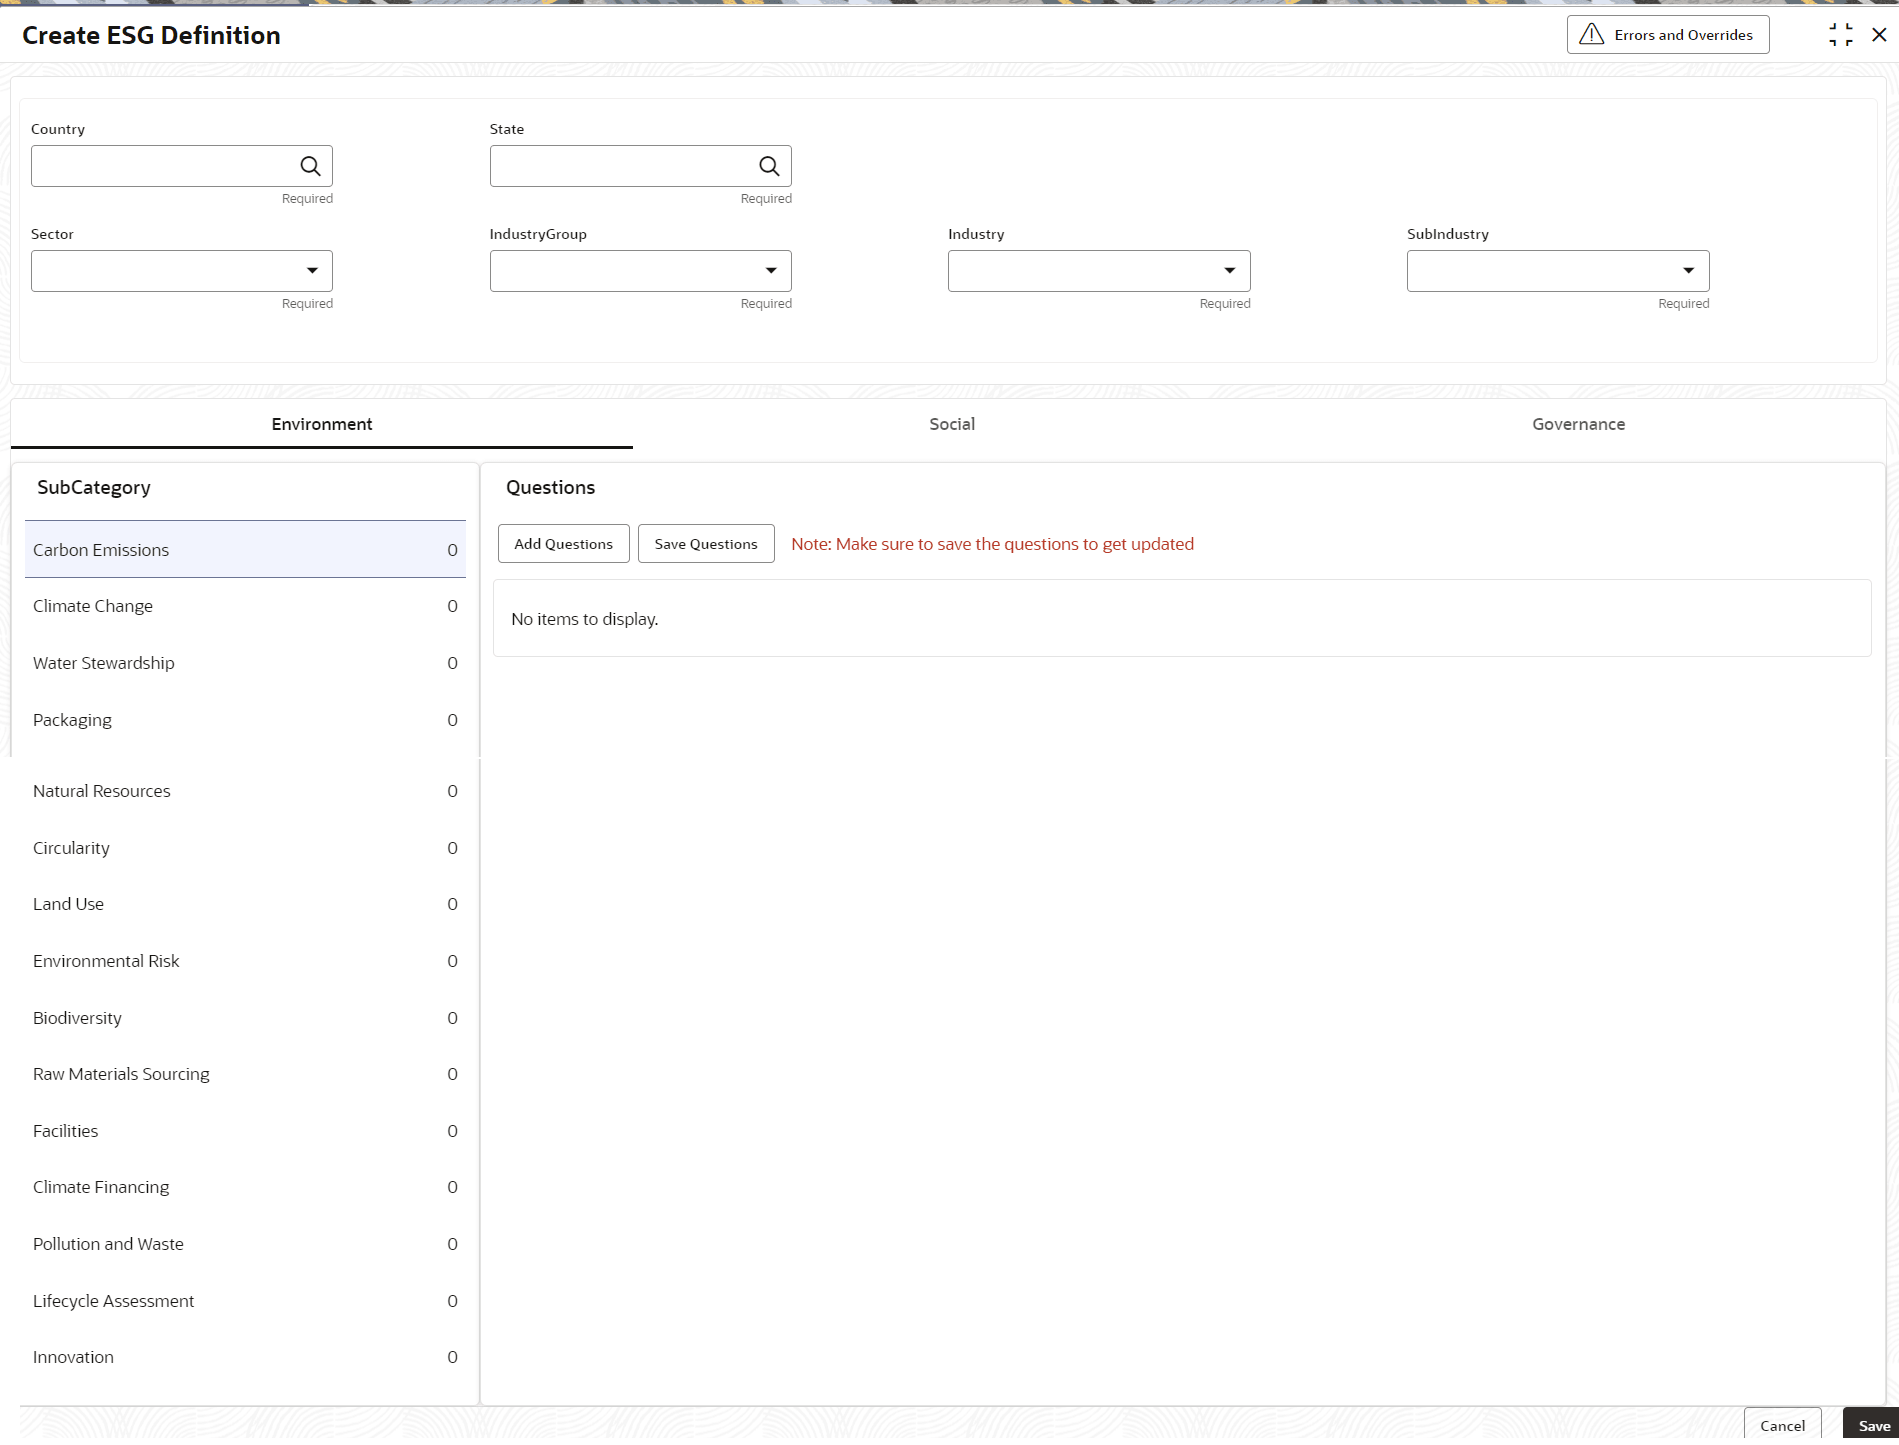Screen dimensions: 1899x1445
Task: Select Lifecycle Assessment subcategory
Action: [245, 1301]
